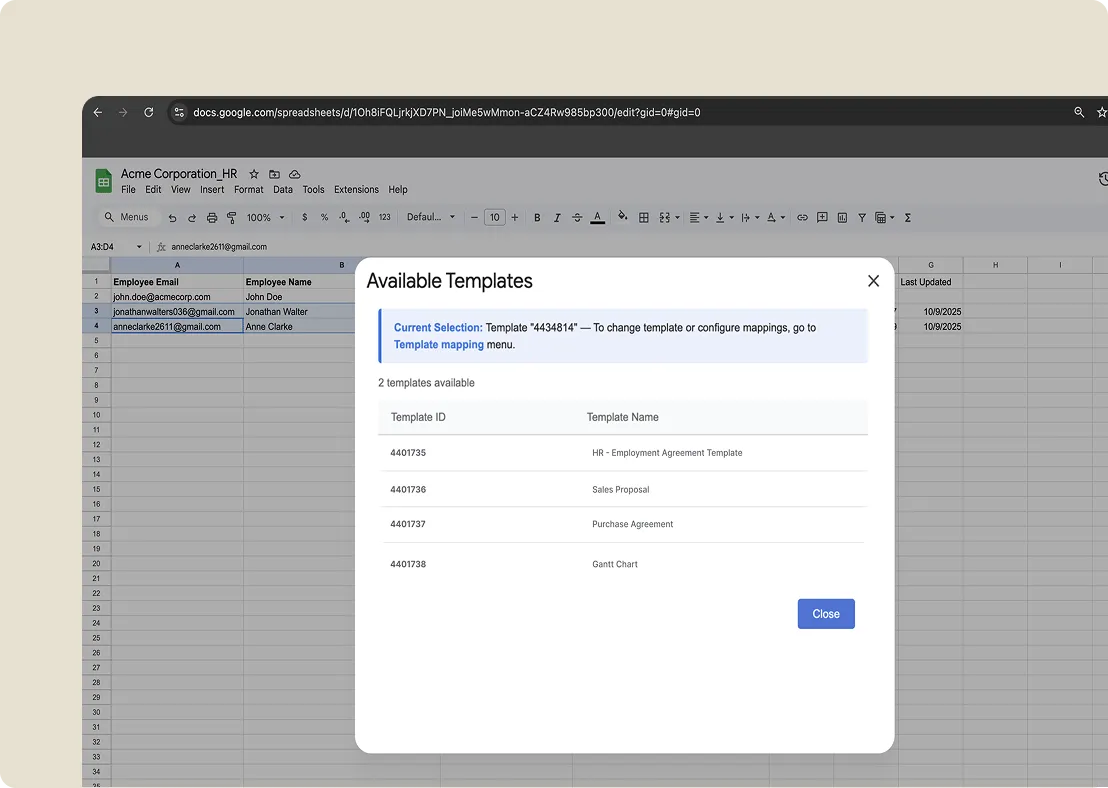
Task: Open the Help menu
Action: coord(398,189)
